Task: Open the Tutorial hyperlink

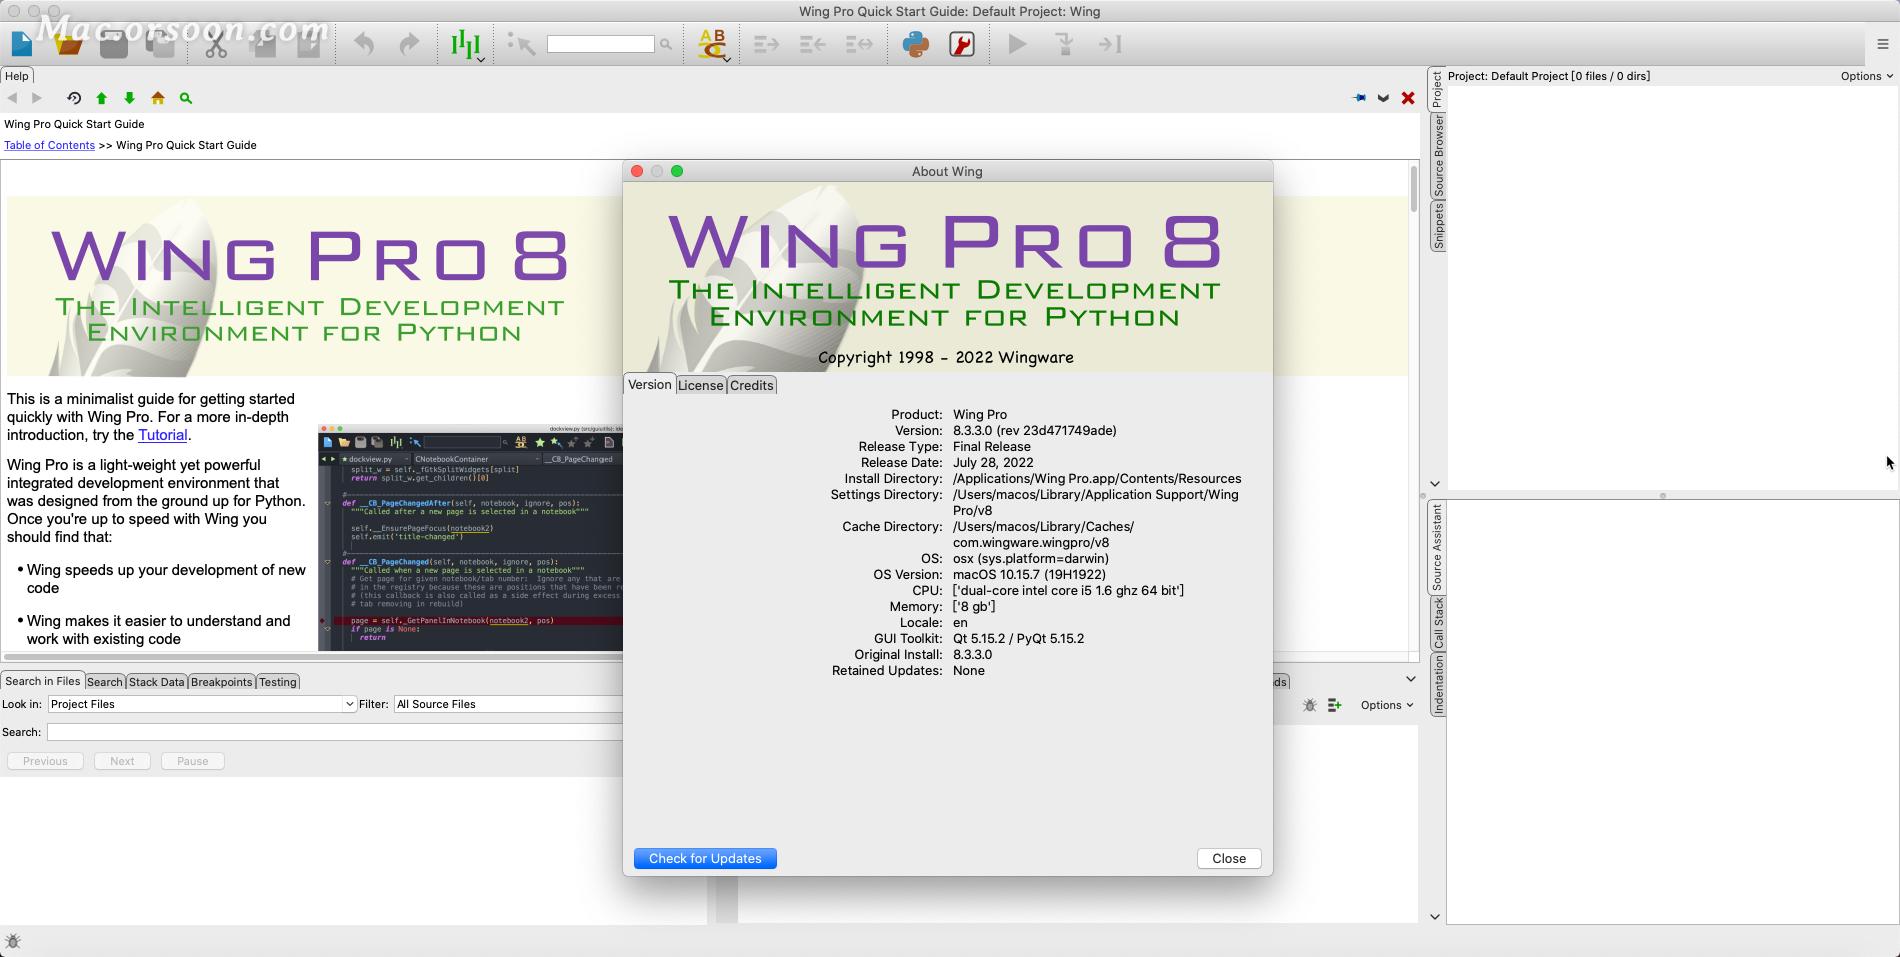Action: point(162,435)
